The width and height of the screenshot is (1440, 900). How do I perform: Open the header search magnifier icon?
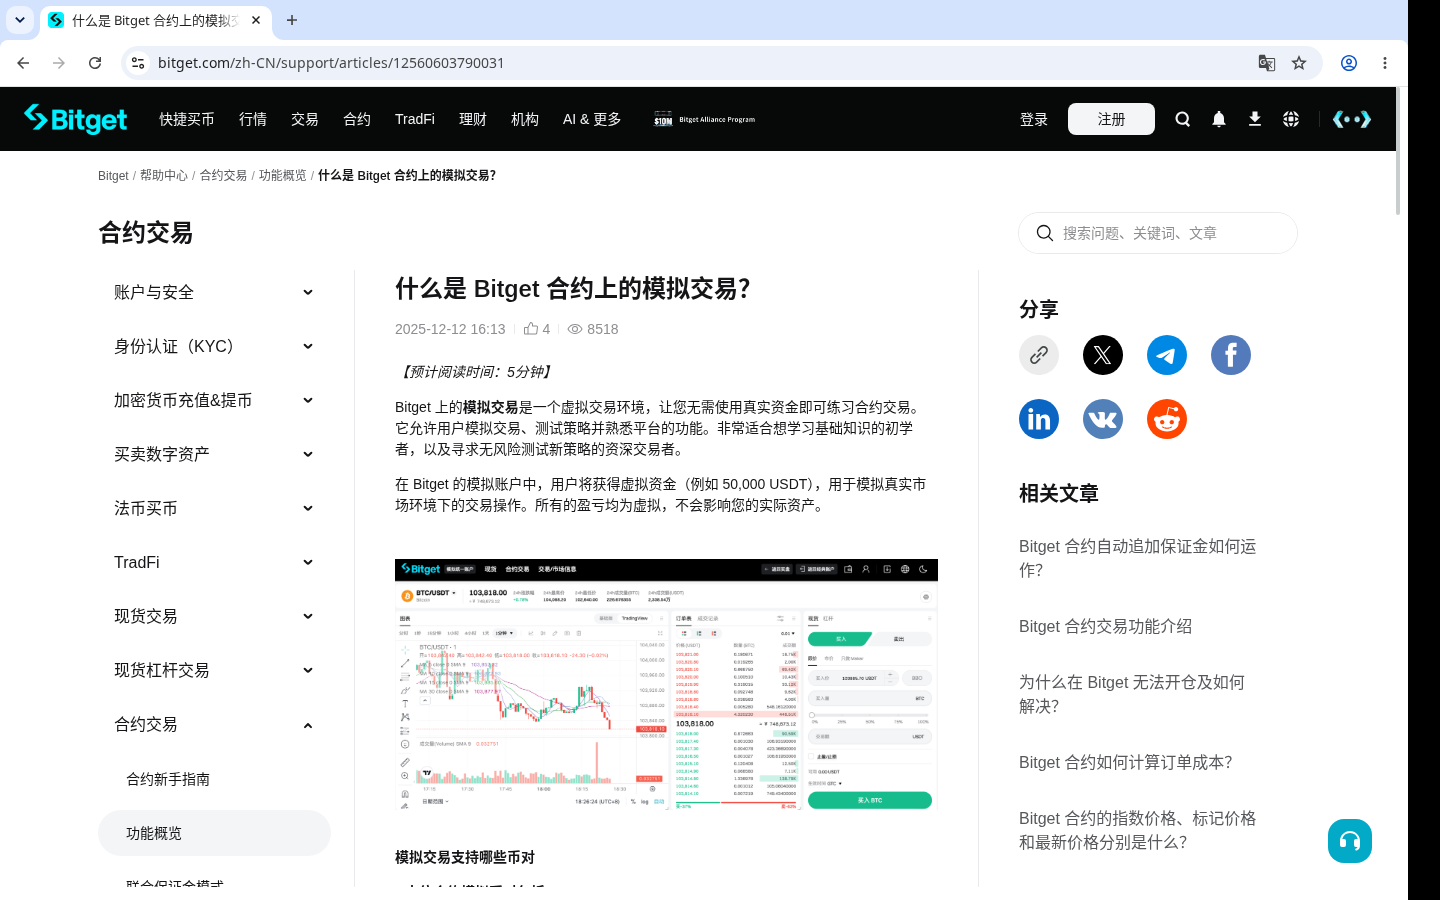coord(1183,119)
